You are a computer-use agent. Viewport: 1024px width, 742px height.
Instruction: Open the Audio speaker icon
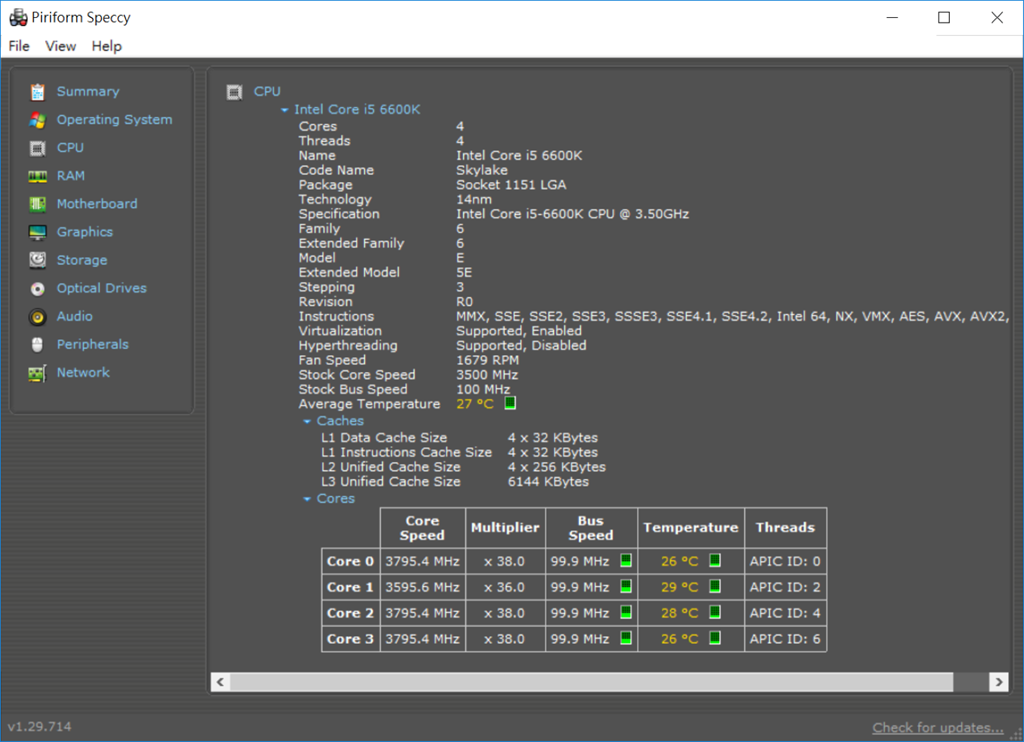pos(38,317)
